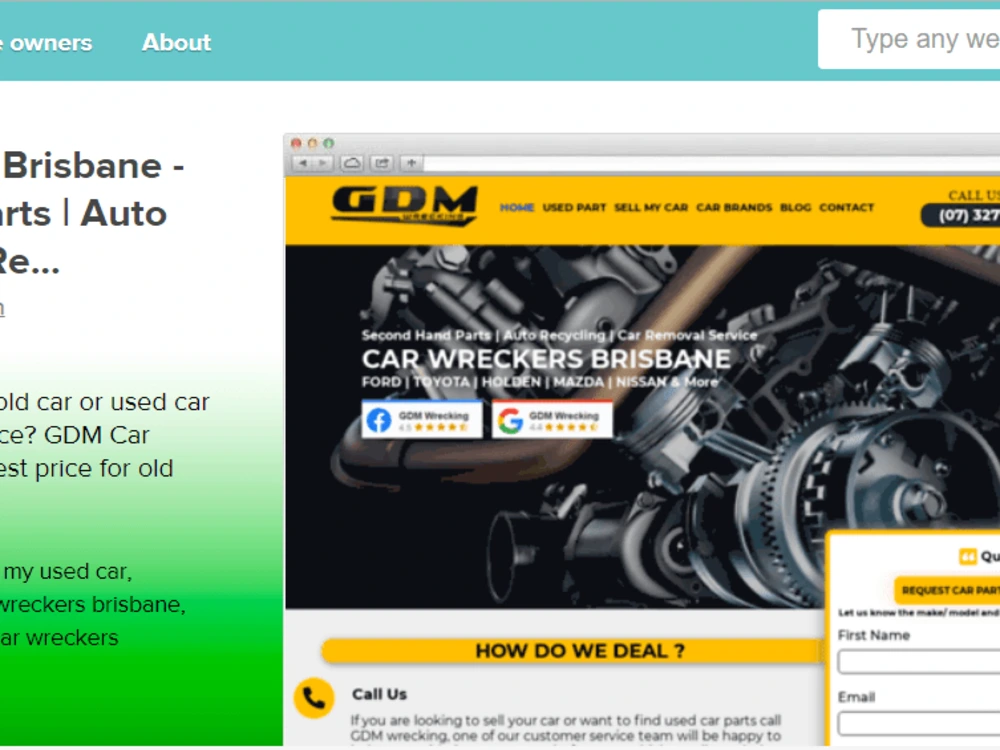Screen dimensions: 1000x750
Task: Click the 'CALL US' label
Action: pyautogui.click(x=974, y=195)
